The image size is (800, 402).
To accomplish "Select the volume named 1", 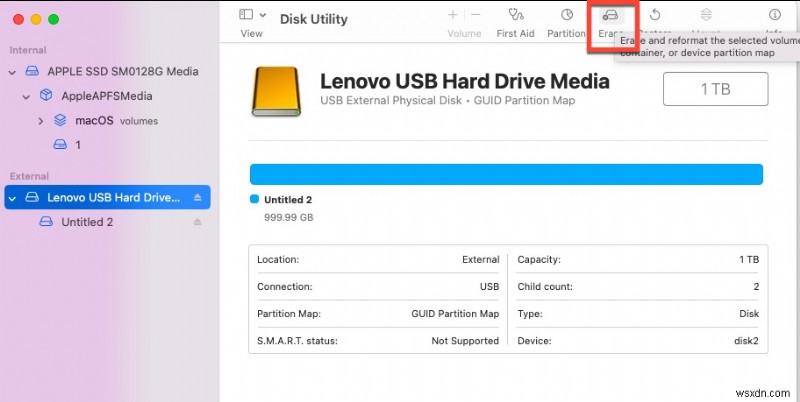I will [78, 145].
